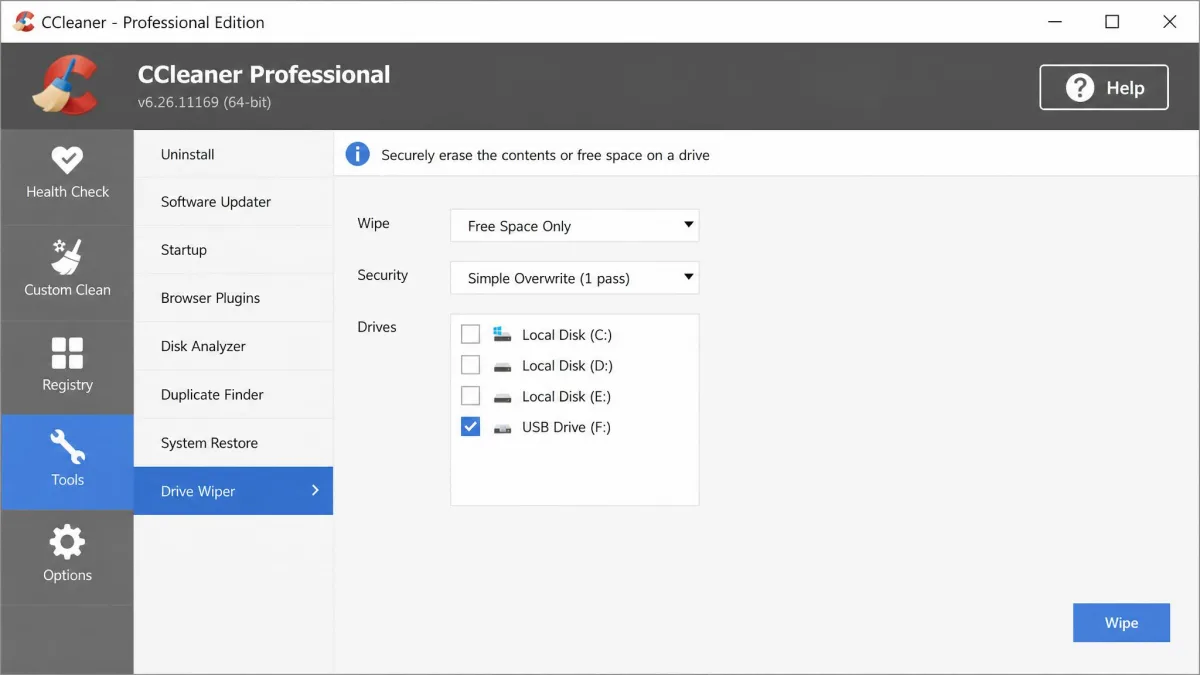This screenshot has height=675, width=1200.
Task: Open Custom Clean broom icon
Action: tap(67, 257)
